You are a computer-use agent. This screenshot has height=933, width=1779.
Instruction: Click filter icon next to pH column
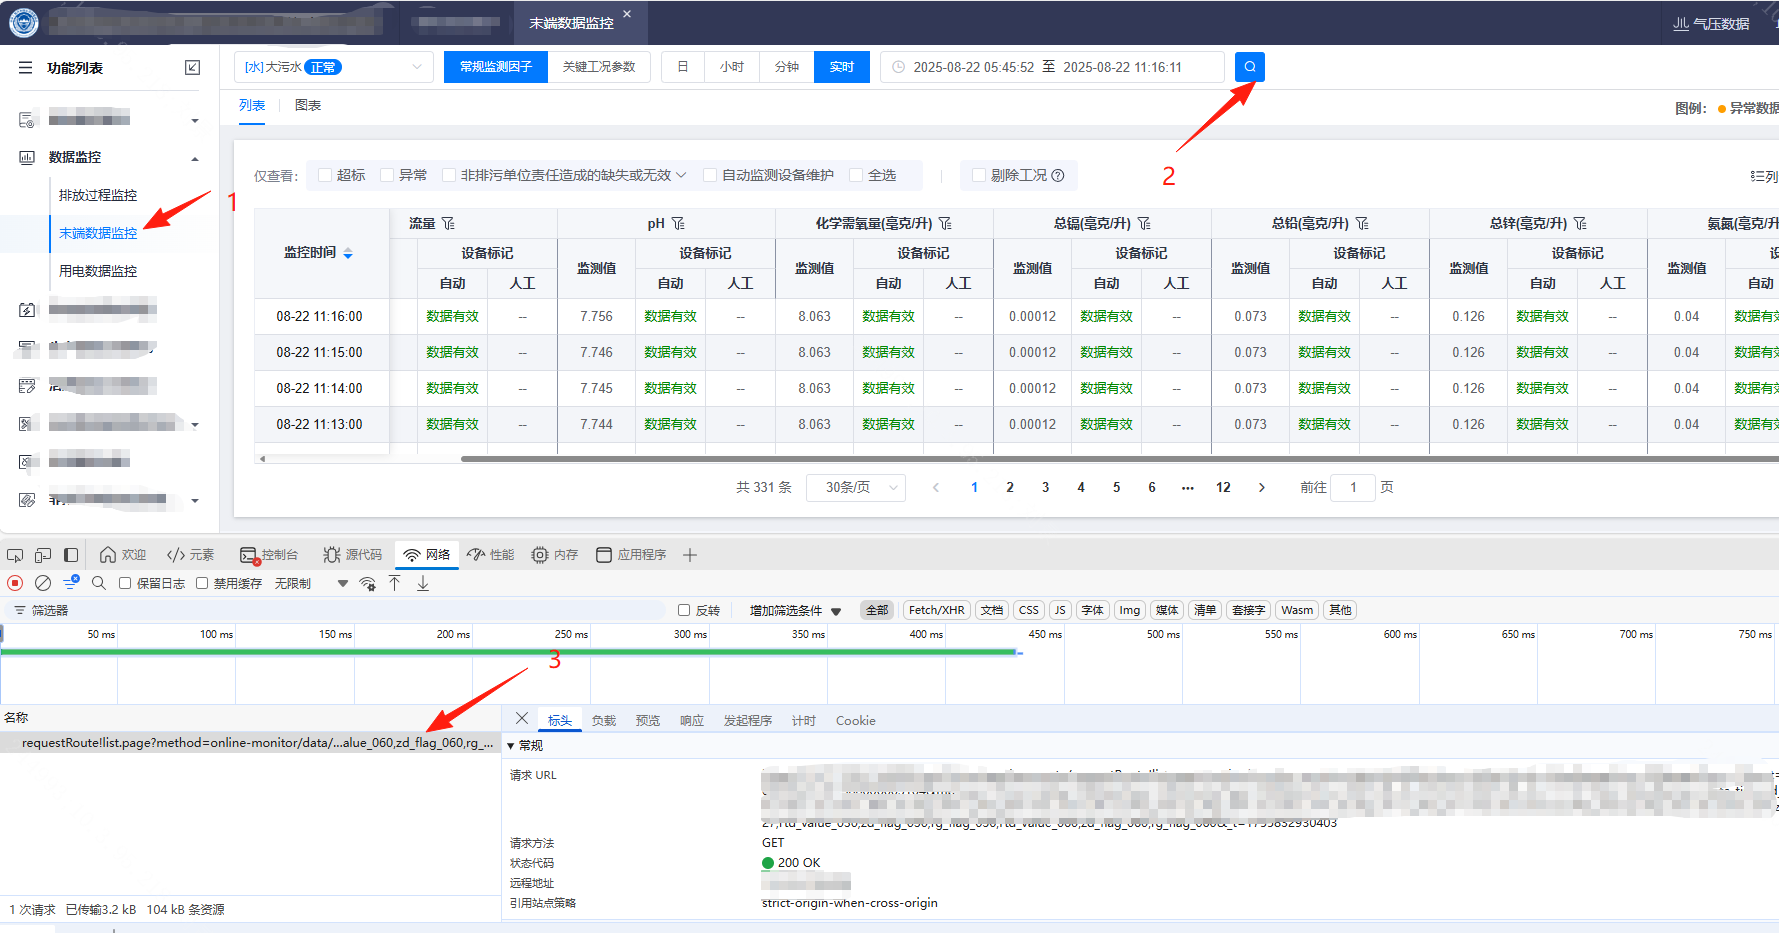(x=678, y=223)
